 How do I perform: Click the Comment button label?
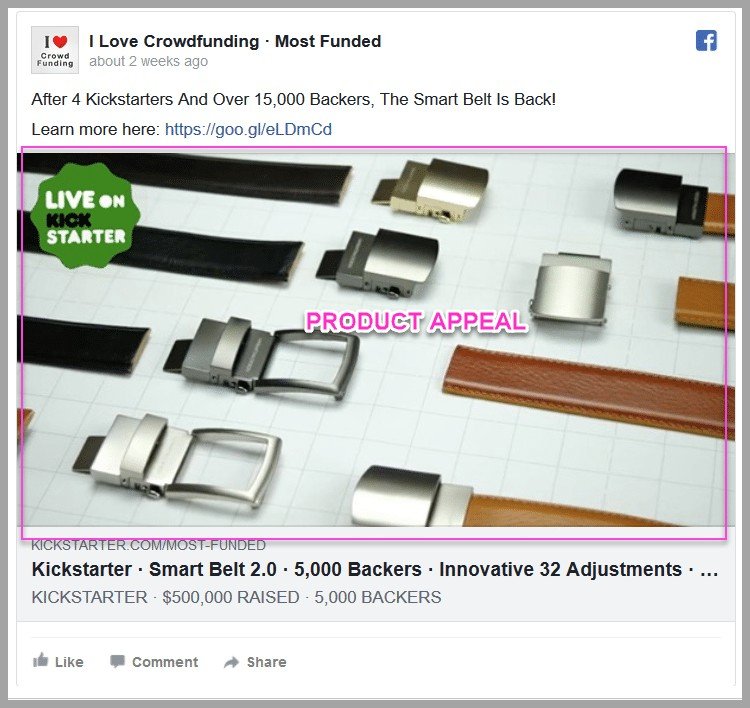tap(165, 662)
